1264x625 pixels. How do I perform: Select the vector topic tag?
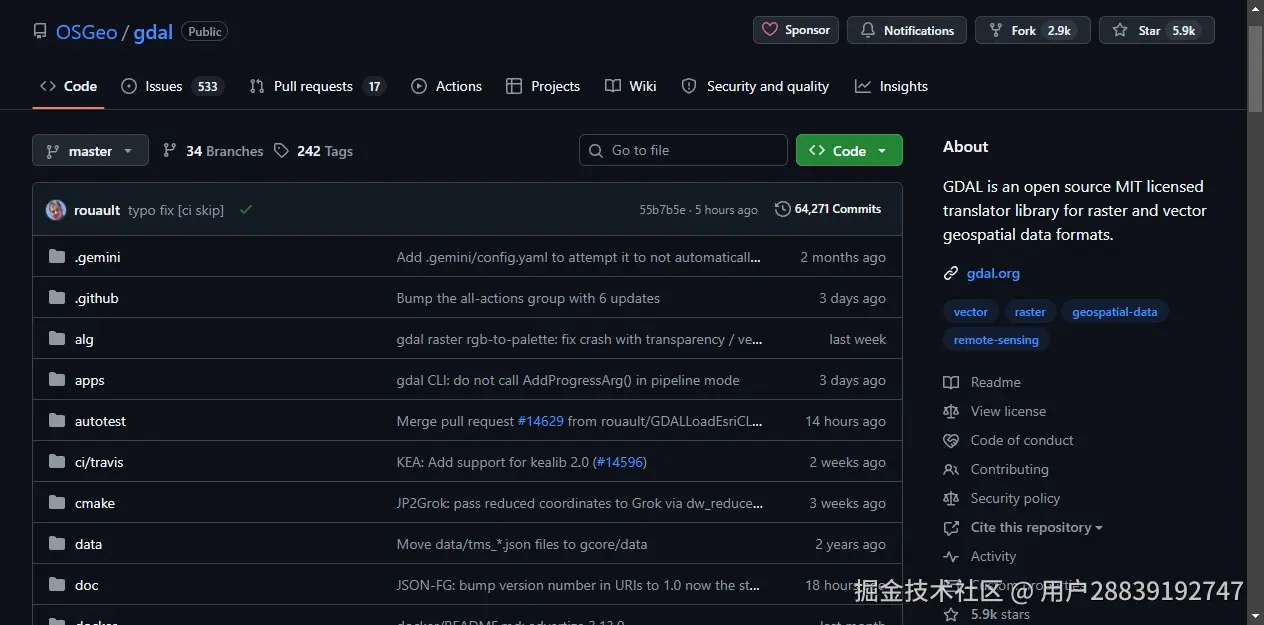(970, 312)
